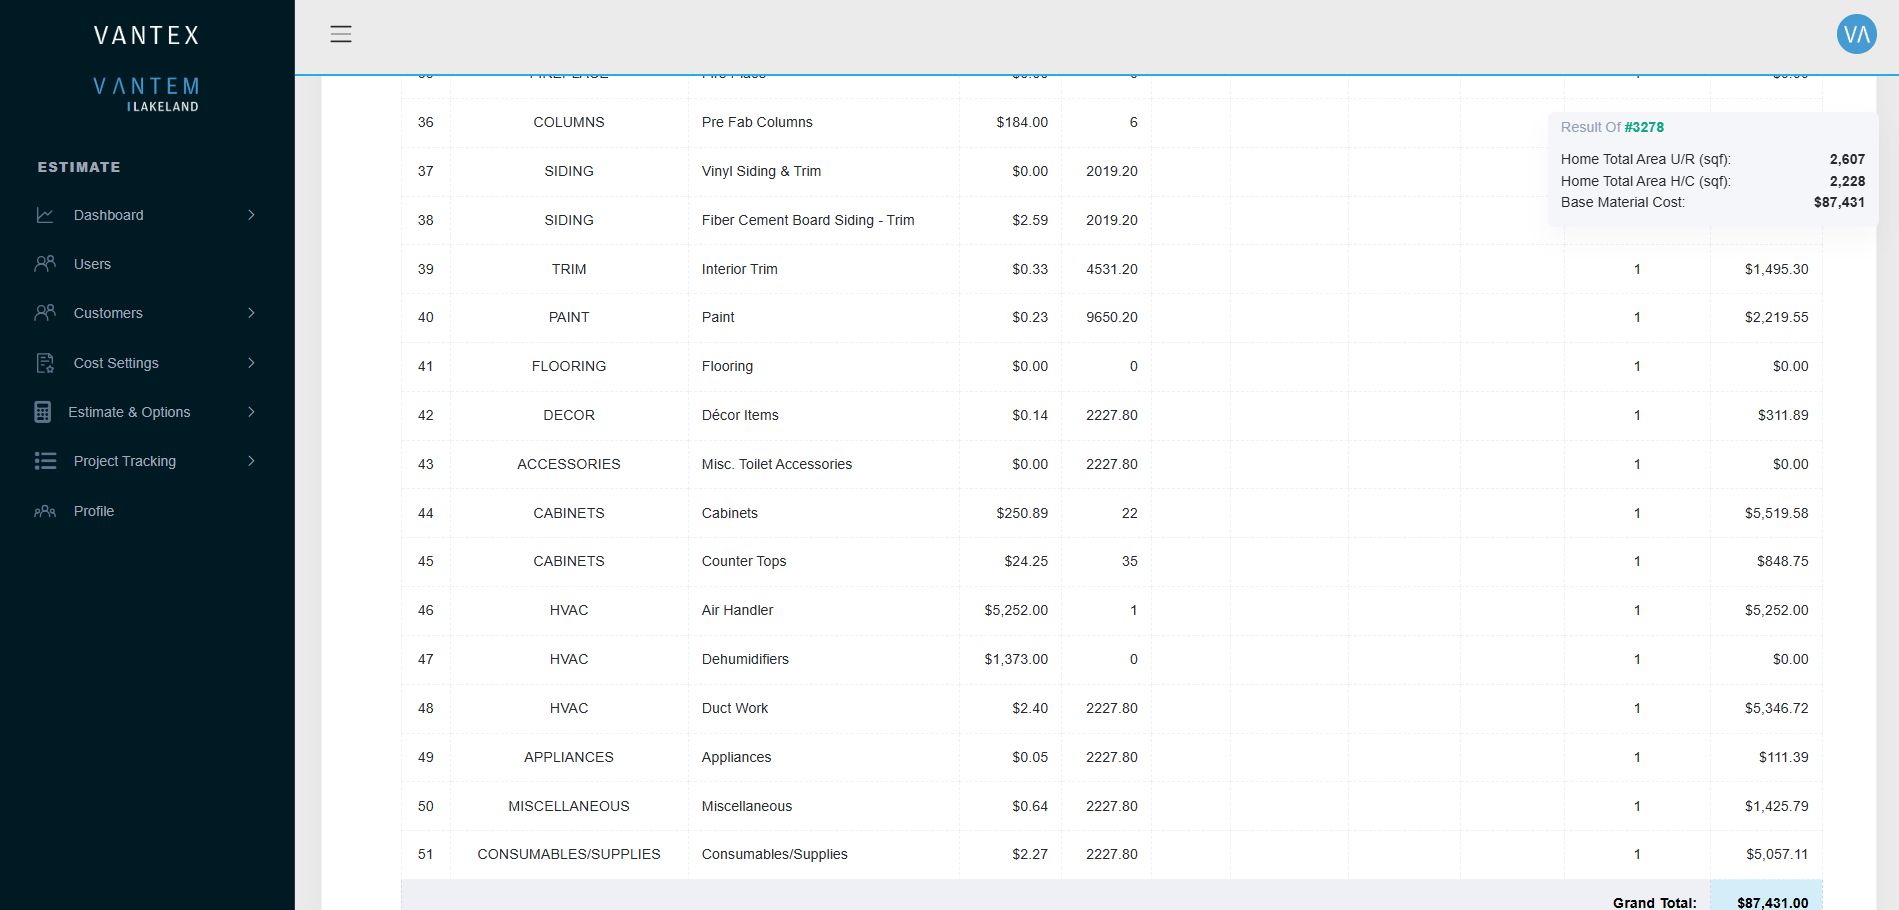Expand the Cost Settings submenu chevron

[x=251, y=363]
